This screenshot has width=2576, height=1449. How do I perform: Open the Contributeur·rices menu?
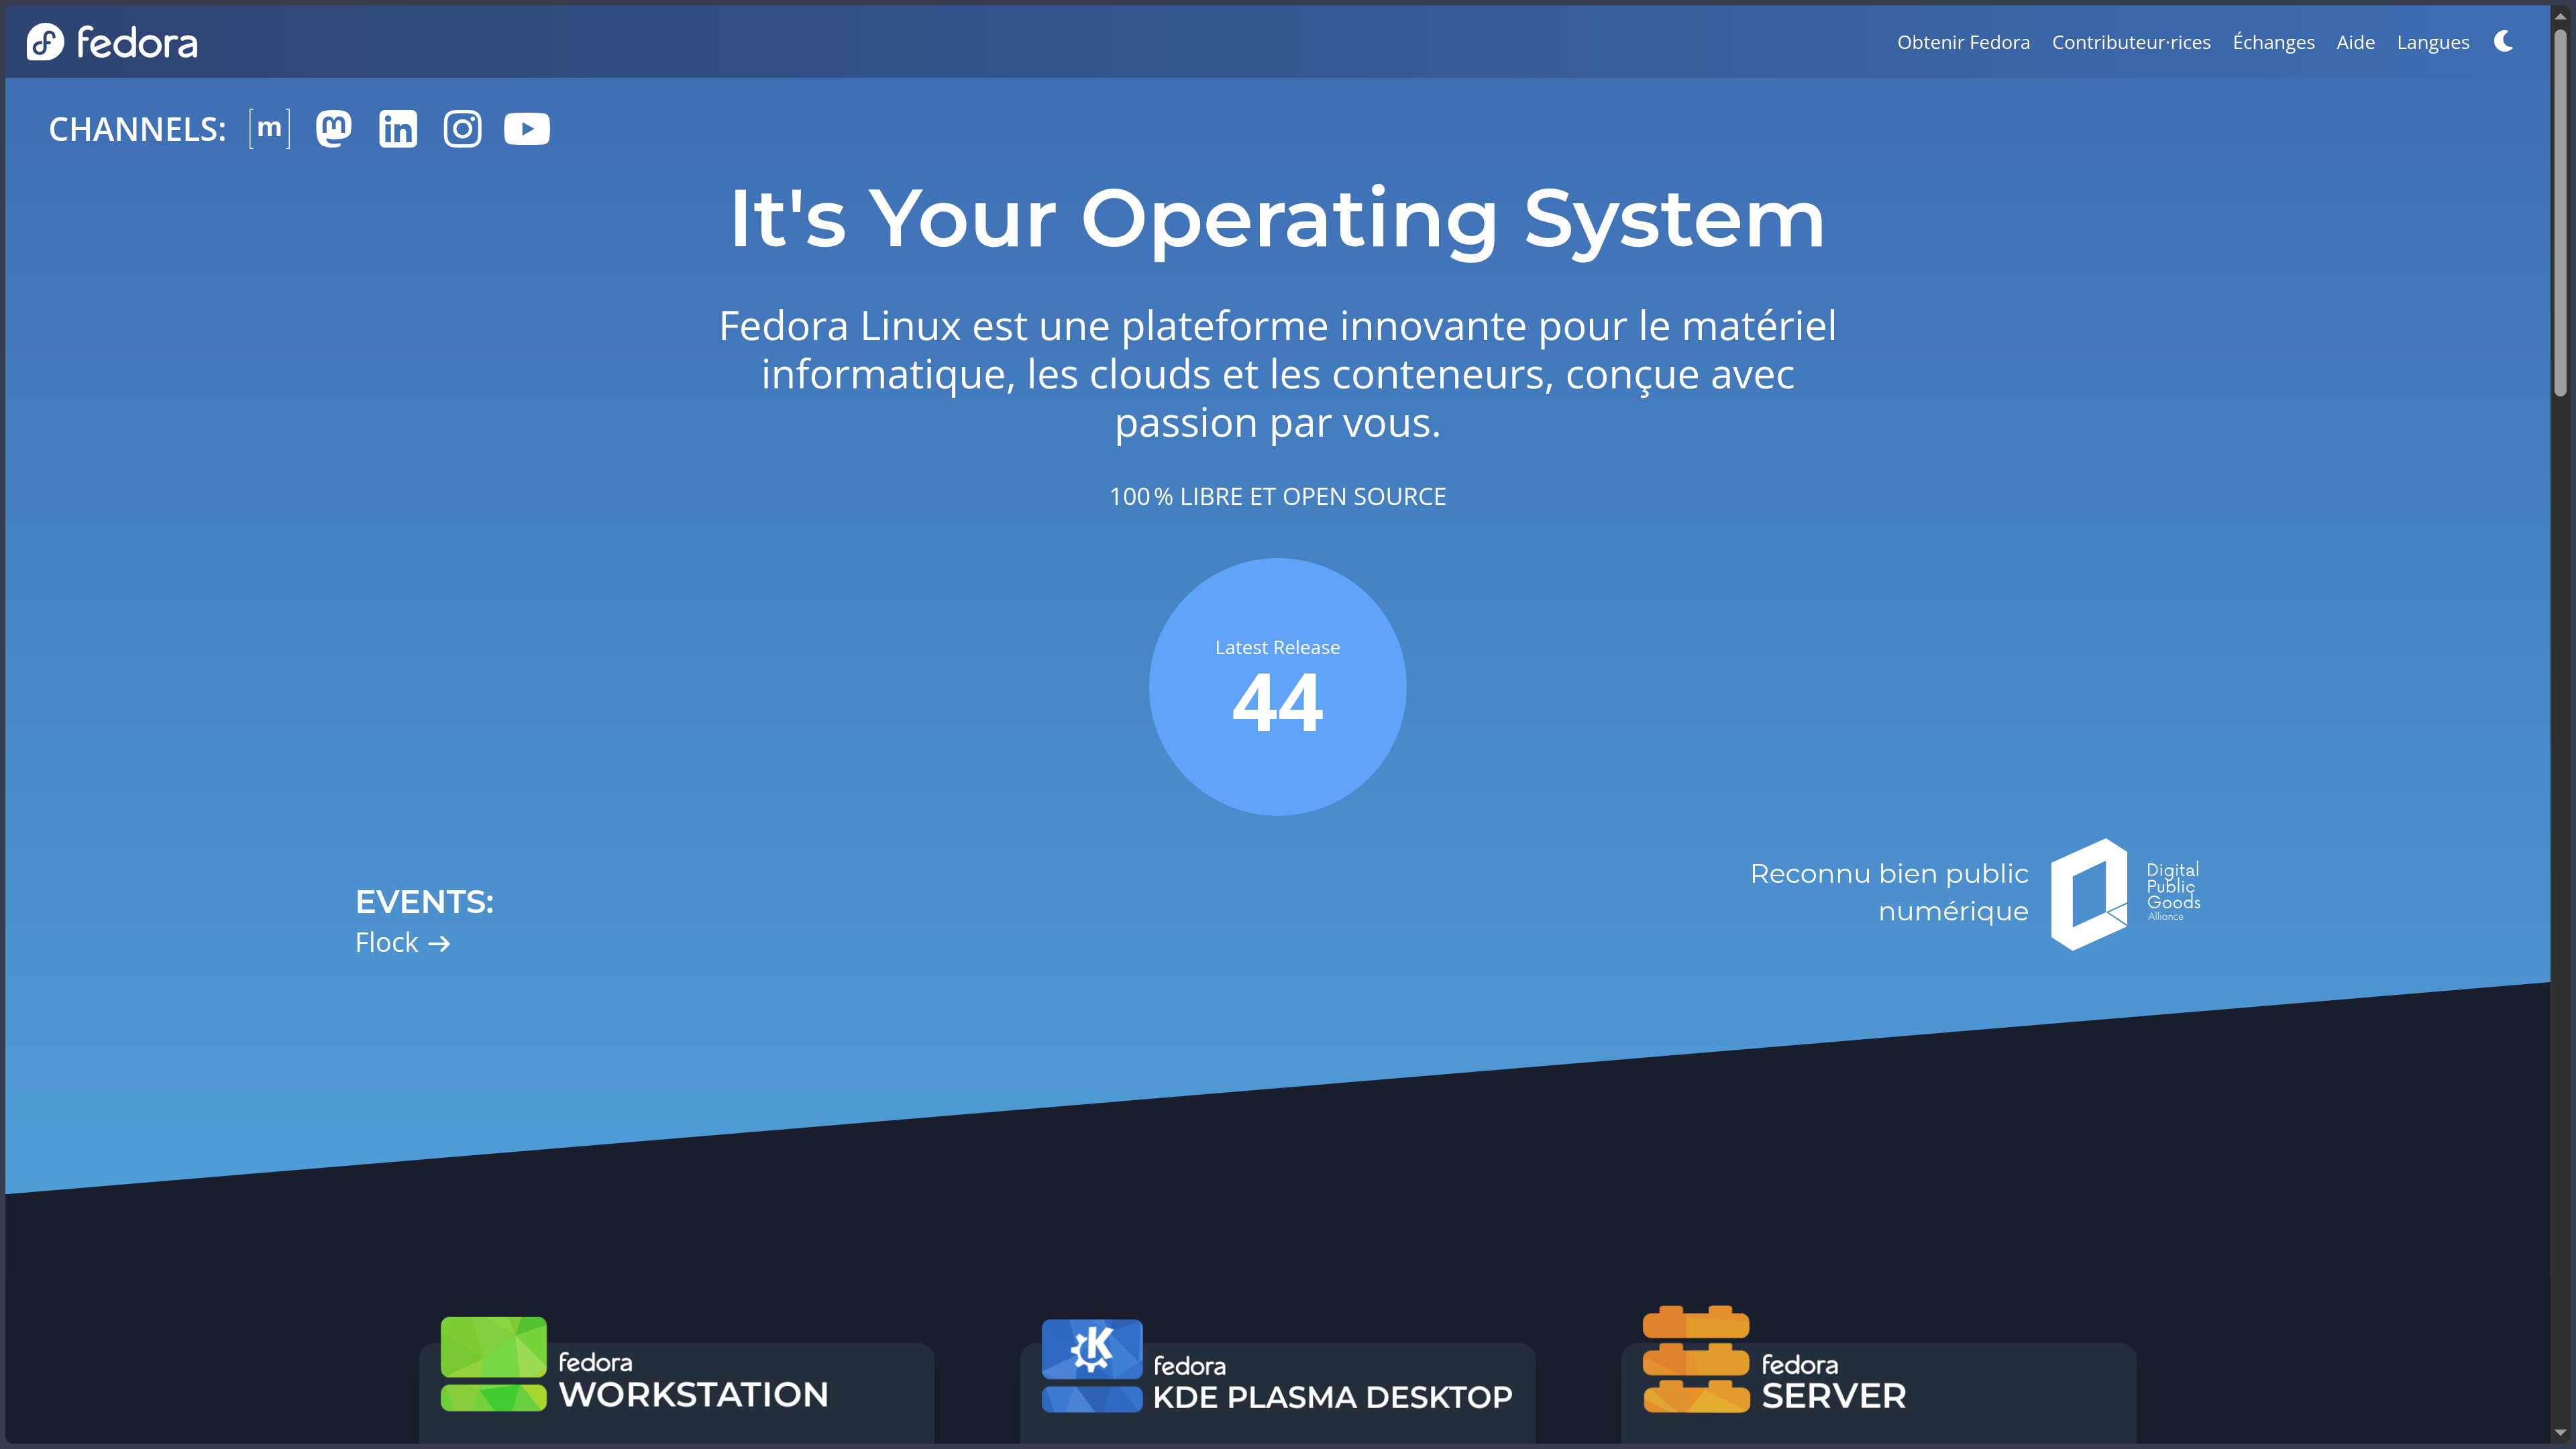tap(2131, 42)
